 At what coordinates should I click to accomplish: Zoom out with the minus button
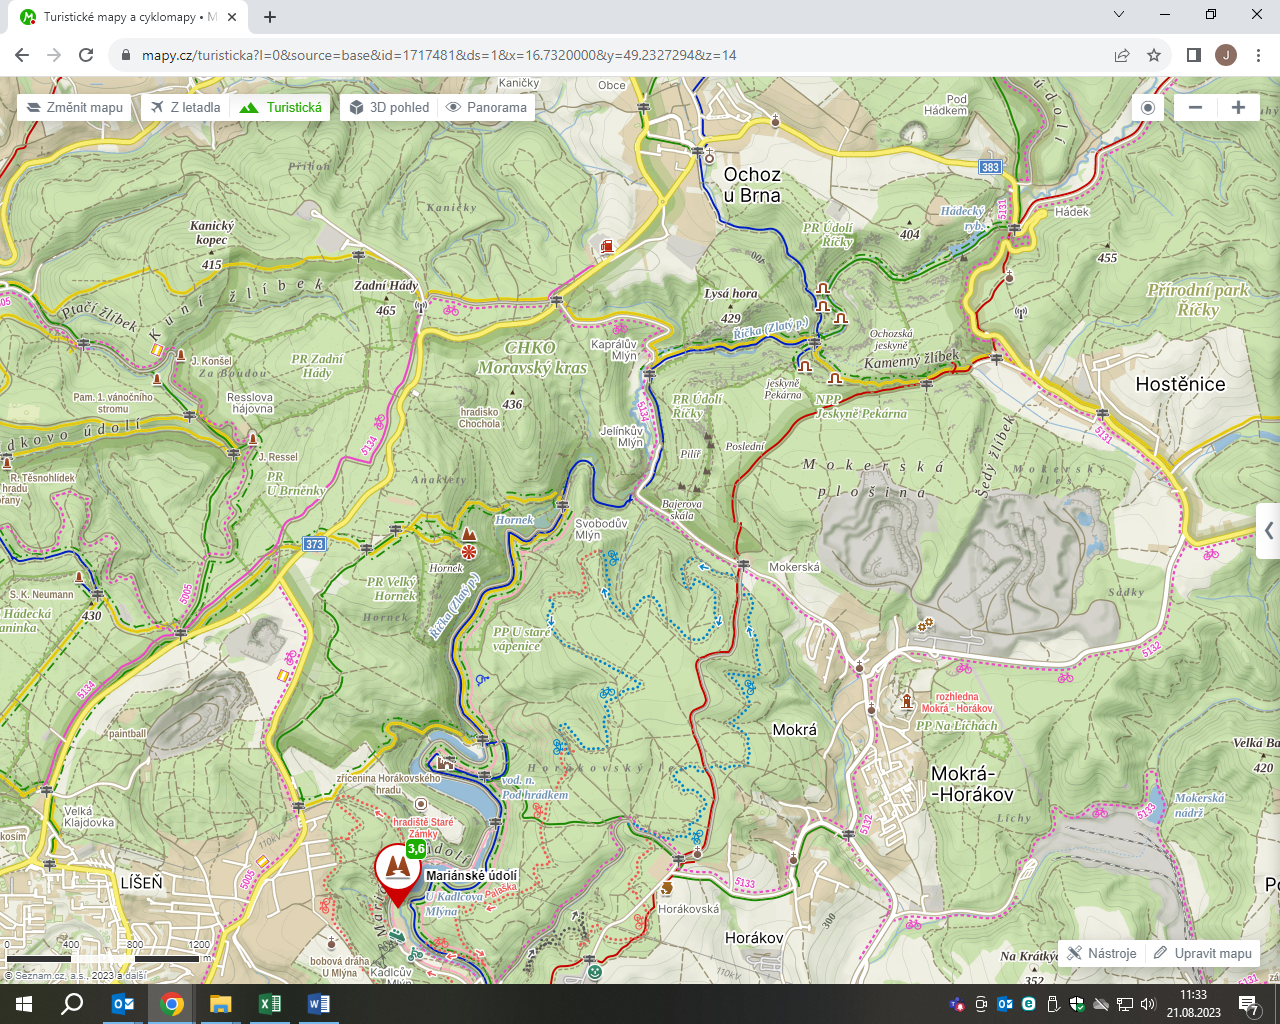coord(1195,108)
